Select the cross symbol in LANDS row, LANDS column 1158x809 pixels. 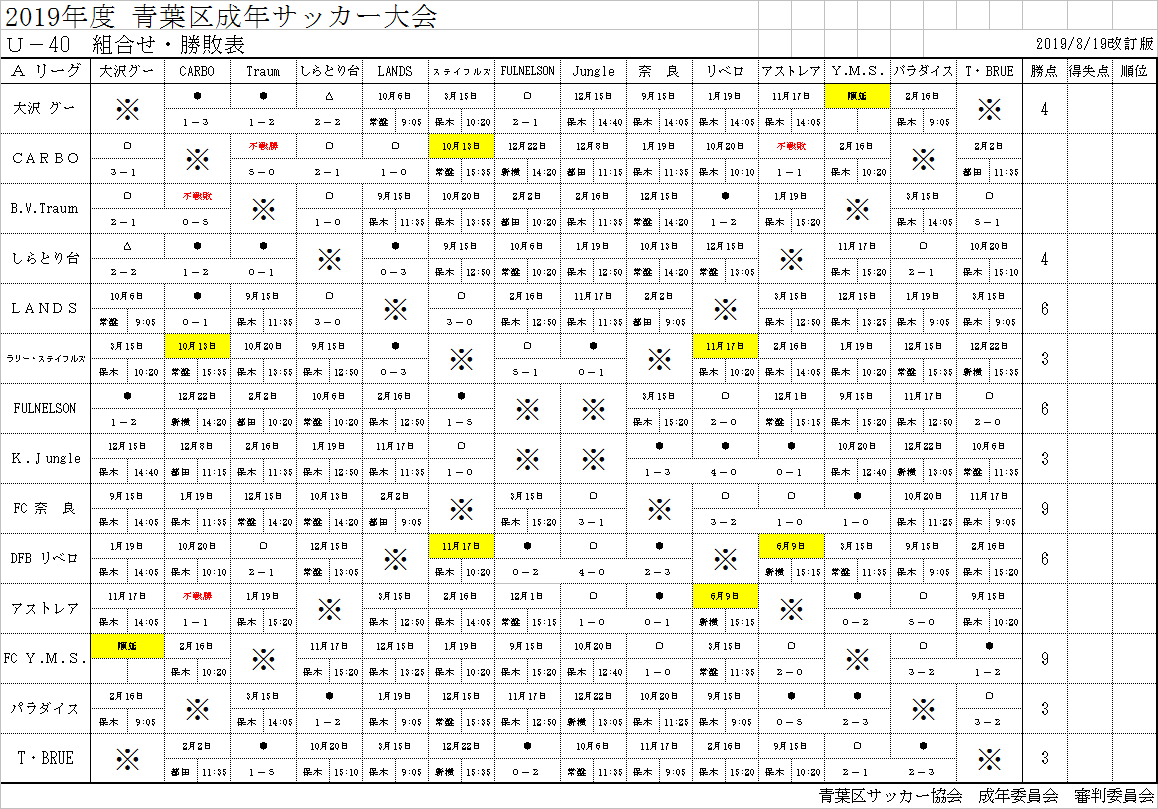395,308
